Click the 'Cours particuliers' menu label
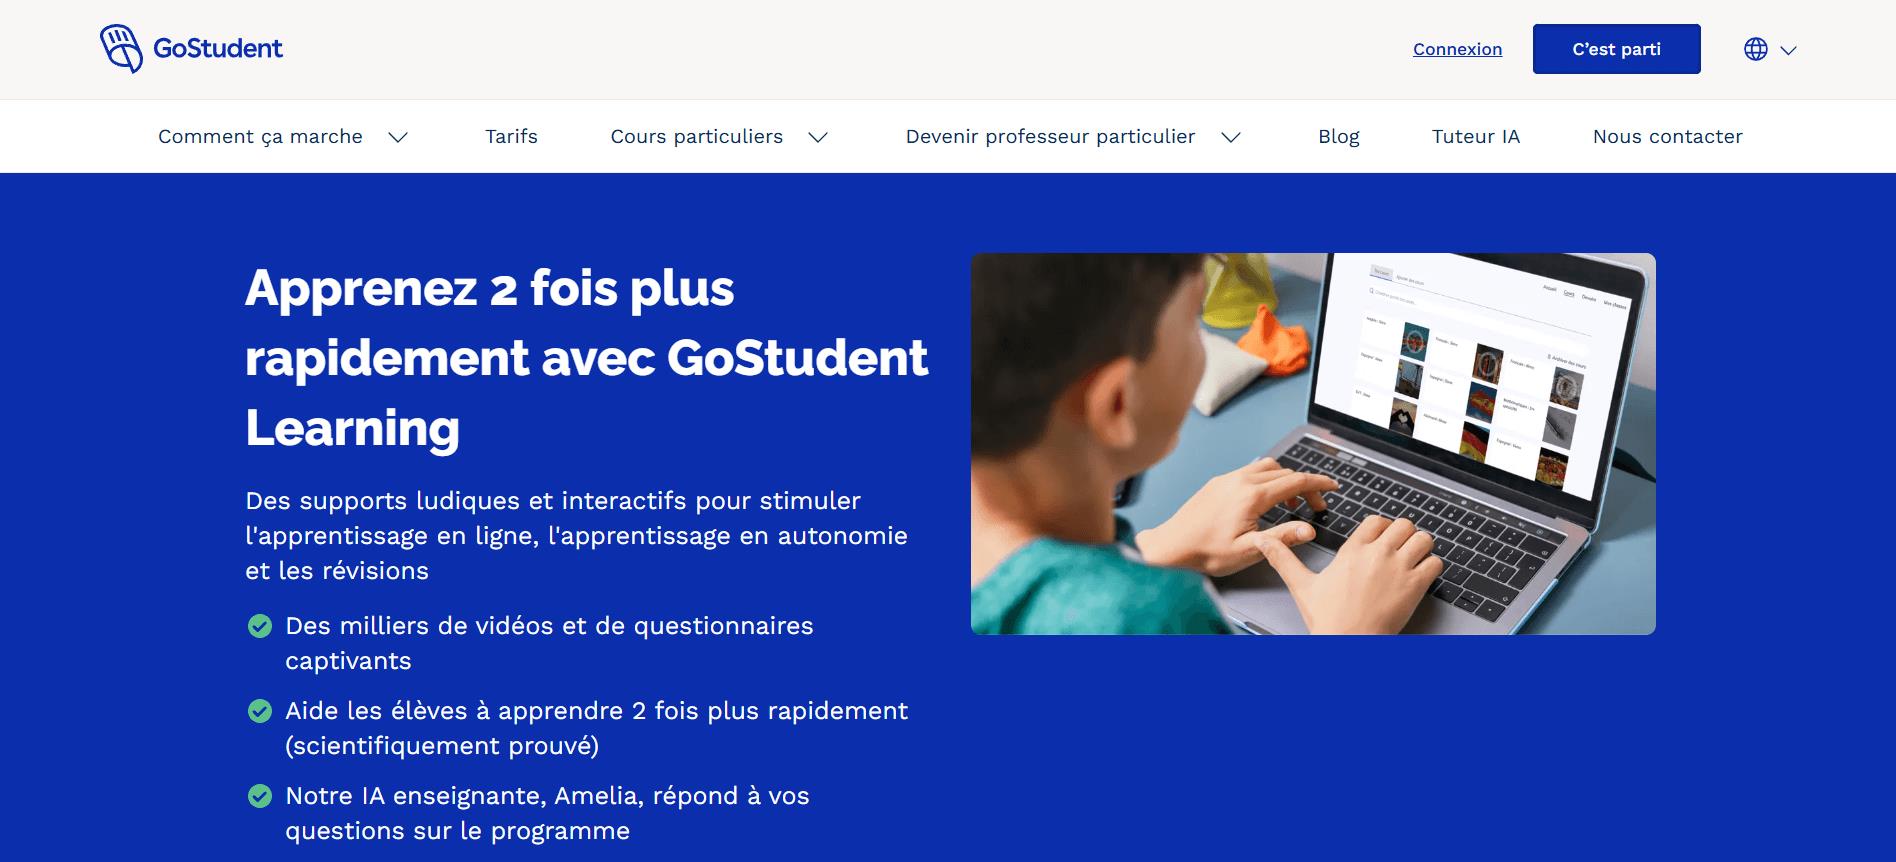 pyautogui.click(x=697, y=136)
